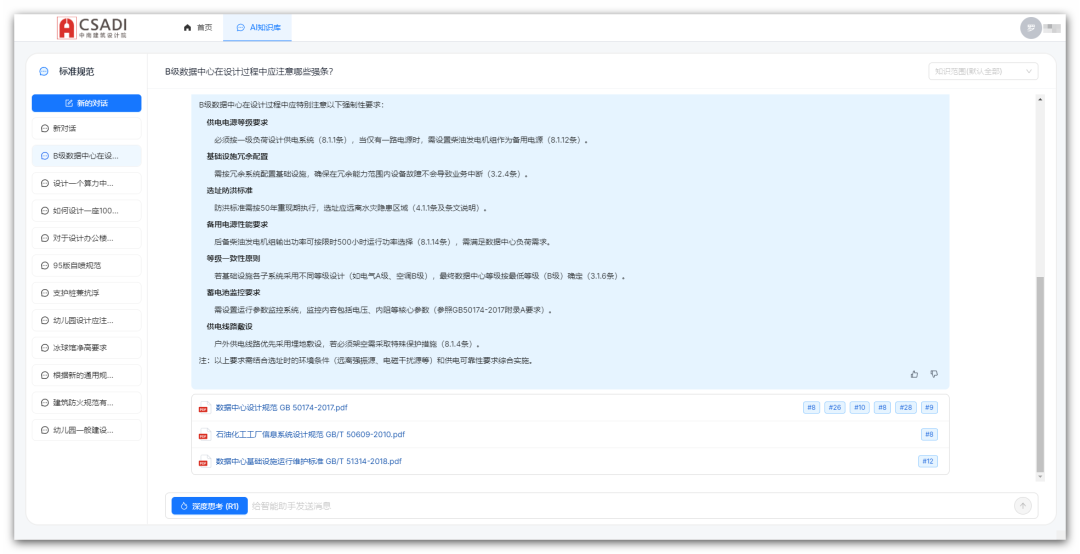Viewport: 1080px width, 554px height.
Task: Open the 建筑防火规范有... conversation
Action: point(87,402)
